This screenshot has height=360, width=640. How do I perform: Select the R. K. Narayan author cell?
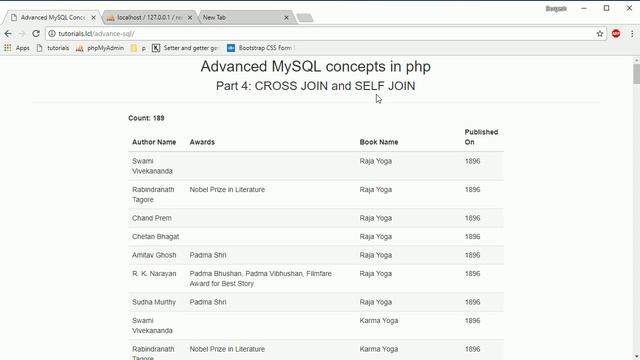point(154,273)
